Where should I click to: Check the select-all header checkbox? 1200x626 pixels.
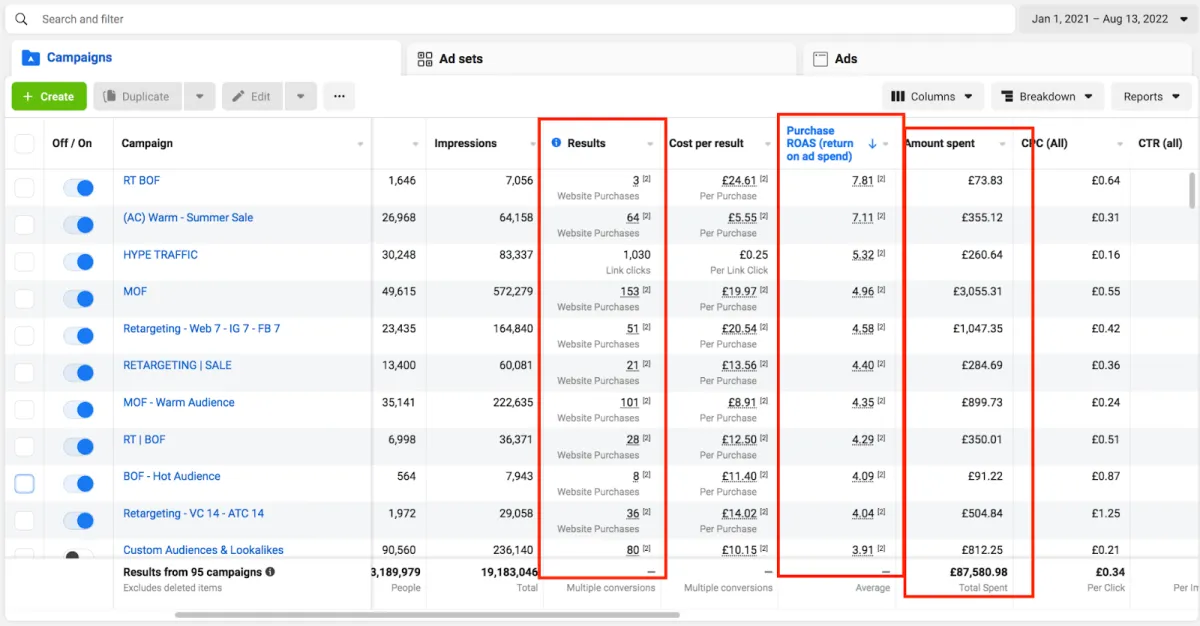click(24, 144)
